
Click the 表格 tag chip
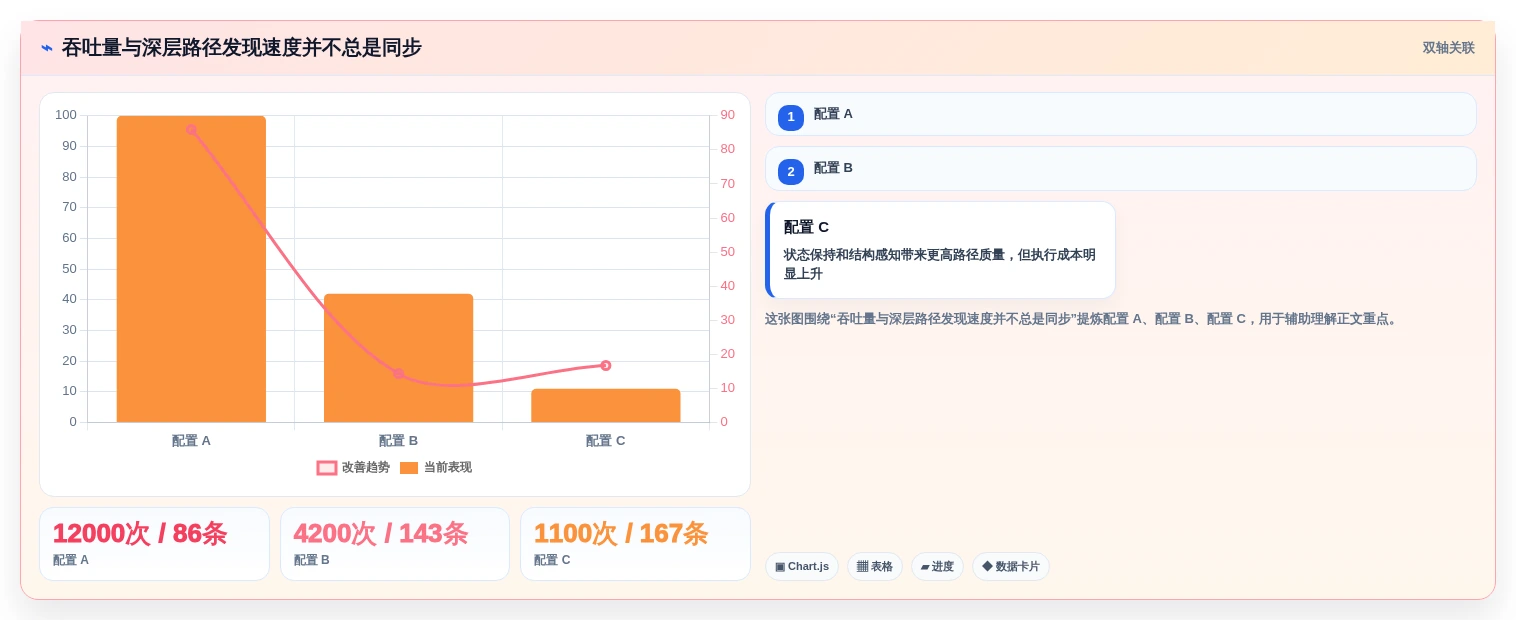click(875, 567)
